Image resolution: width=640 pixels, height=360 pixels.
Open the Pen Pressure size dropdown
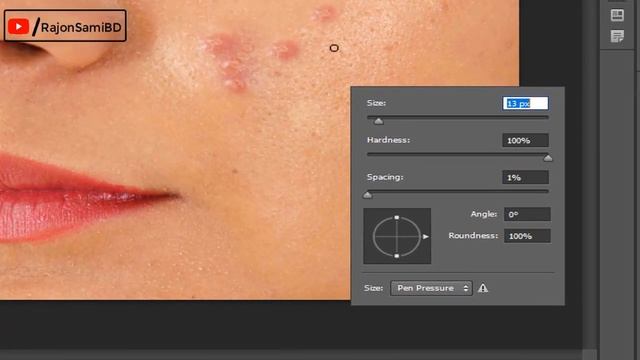click(431, 288)
